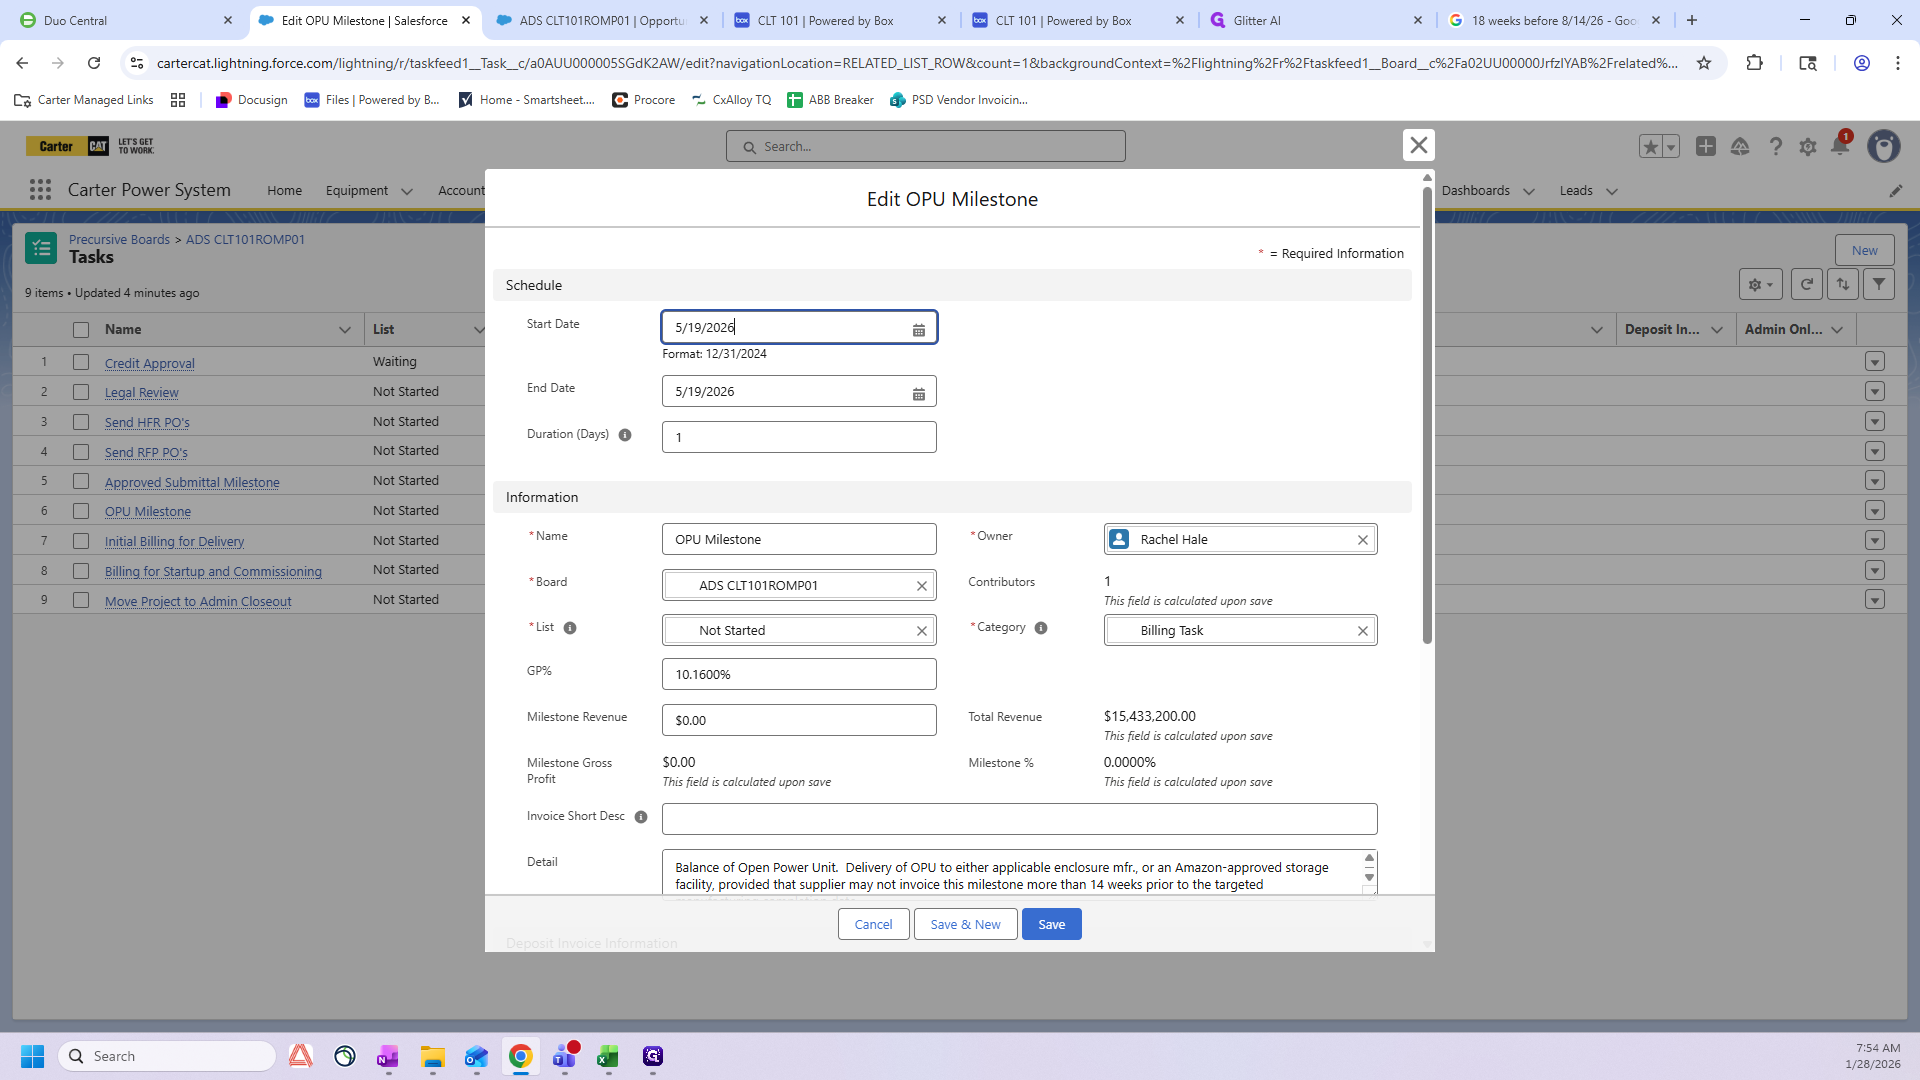Image resolution: width=1920 pixels, height=1080 pixels.
Task: Check the Credit Approval row checkbox
Action: tap(81, 362)
